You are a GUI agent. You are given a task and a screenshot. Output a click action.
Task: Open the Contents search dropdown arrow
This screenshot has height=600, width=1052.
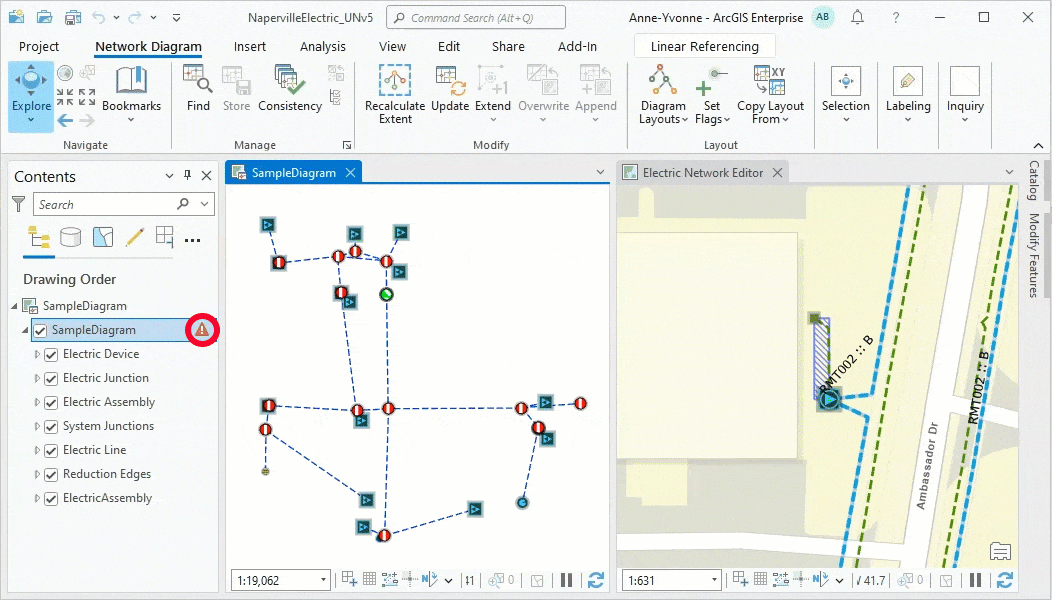[205, 203]
